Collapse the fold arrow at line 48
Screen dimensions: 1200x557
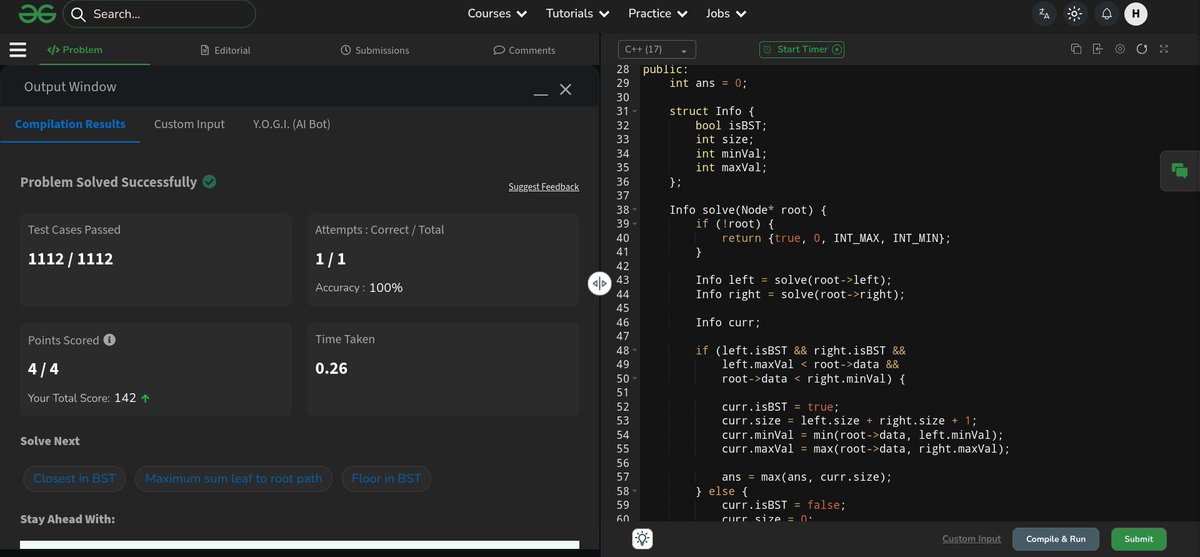634,351
